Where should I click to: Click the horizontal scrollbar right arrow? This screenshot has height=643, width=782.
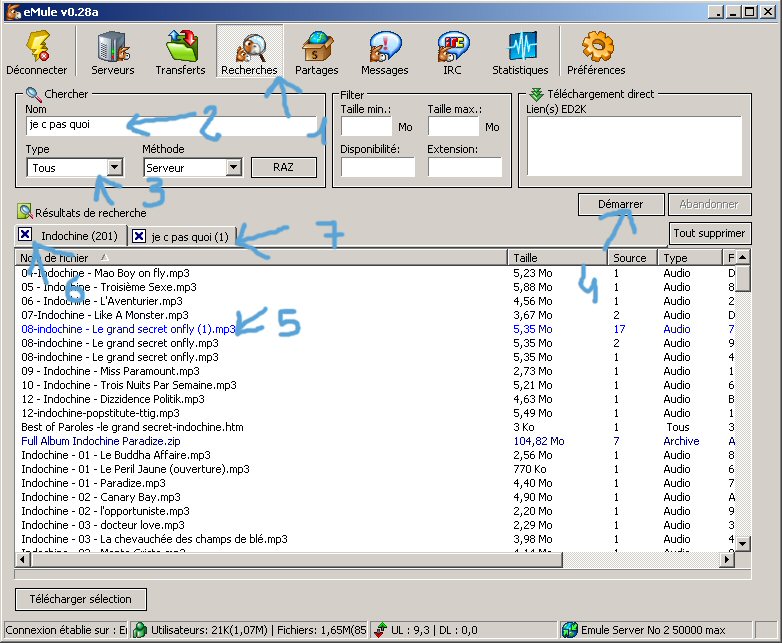point(727,560)
